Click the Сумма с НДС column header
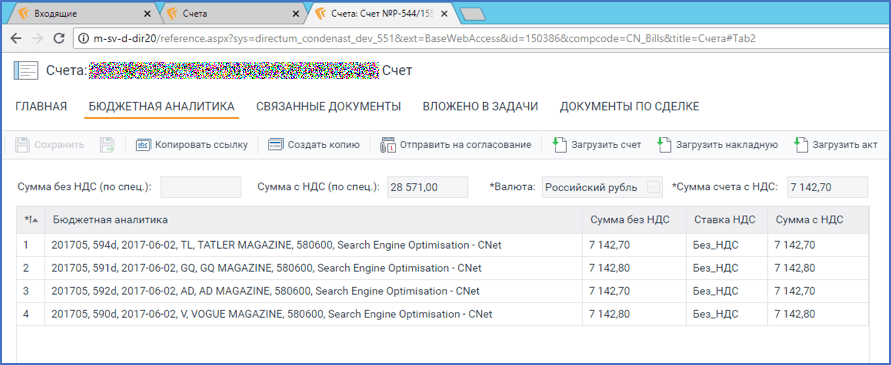 818,220
